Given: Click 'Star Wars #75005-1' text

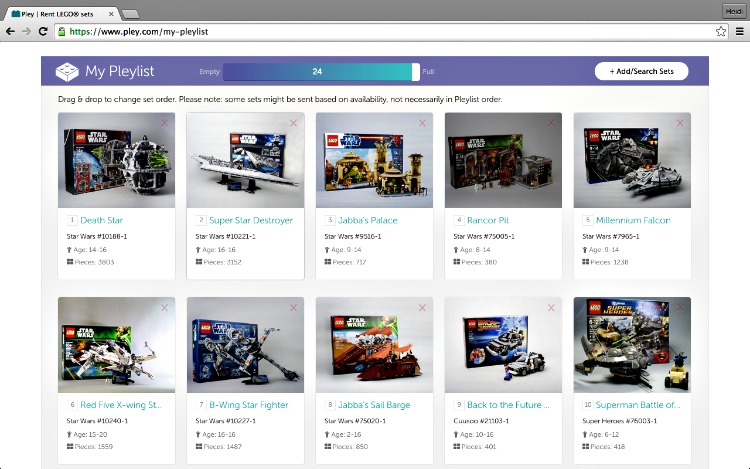Looking at the screenshot, I should (x=484, y=236).
